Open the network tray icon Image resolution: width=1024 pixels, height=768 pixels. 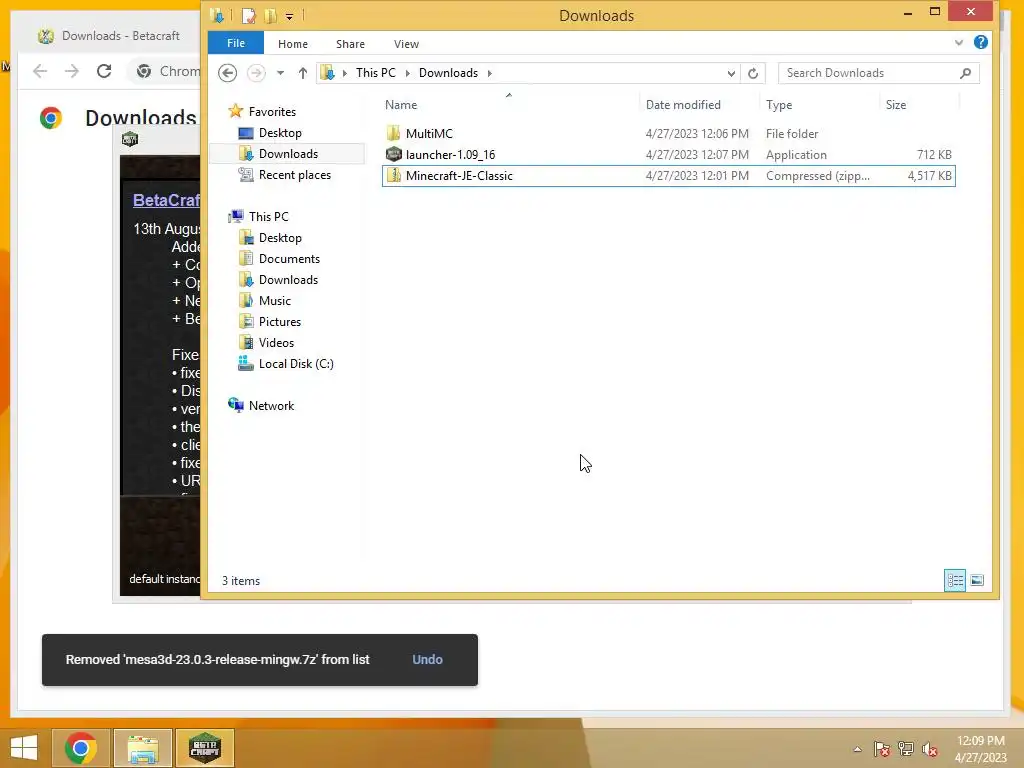pyautogui.click(x=906, y=749)
